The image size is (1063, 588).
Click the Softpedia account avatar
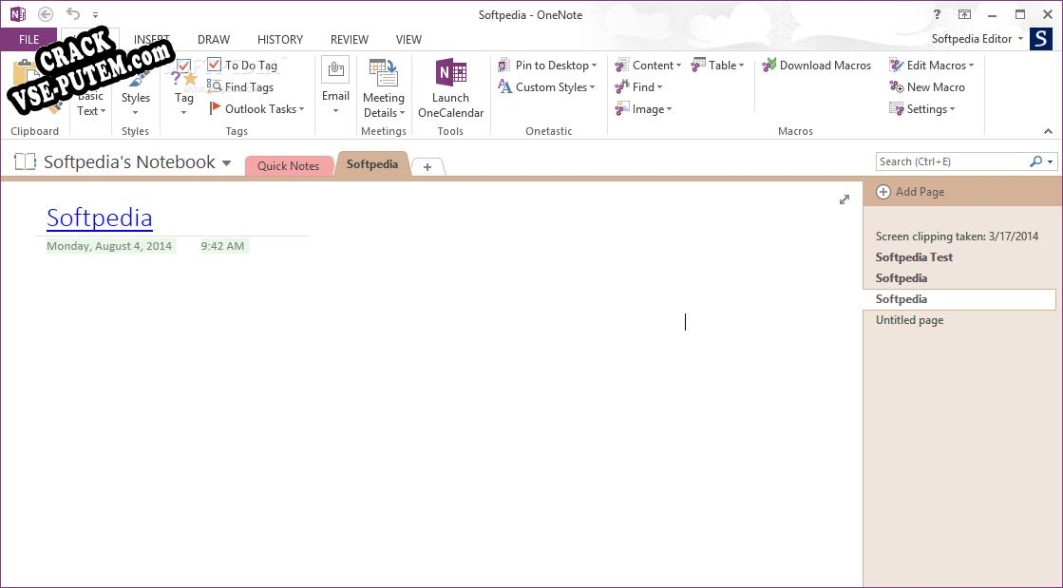click(1041, 39)
